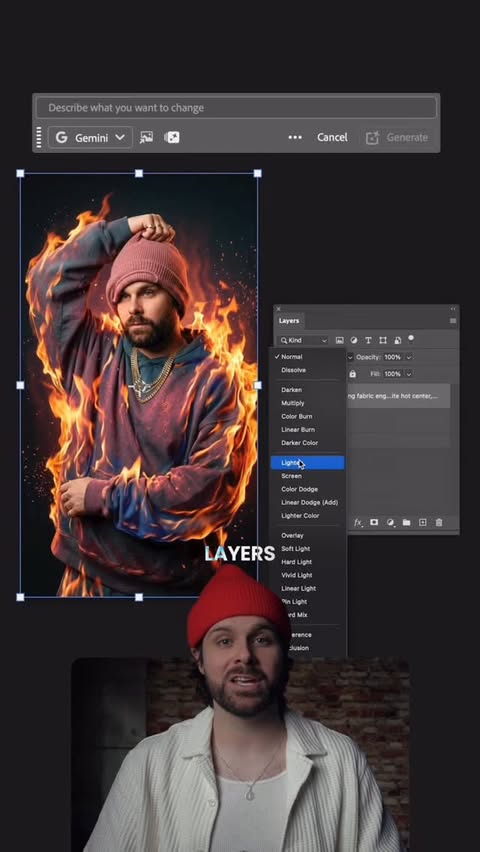
Task: Click the bottom-left transform handle
Action: [20, 597]
